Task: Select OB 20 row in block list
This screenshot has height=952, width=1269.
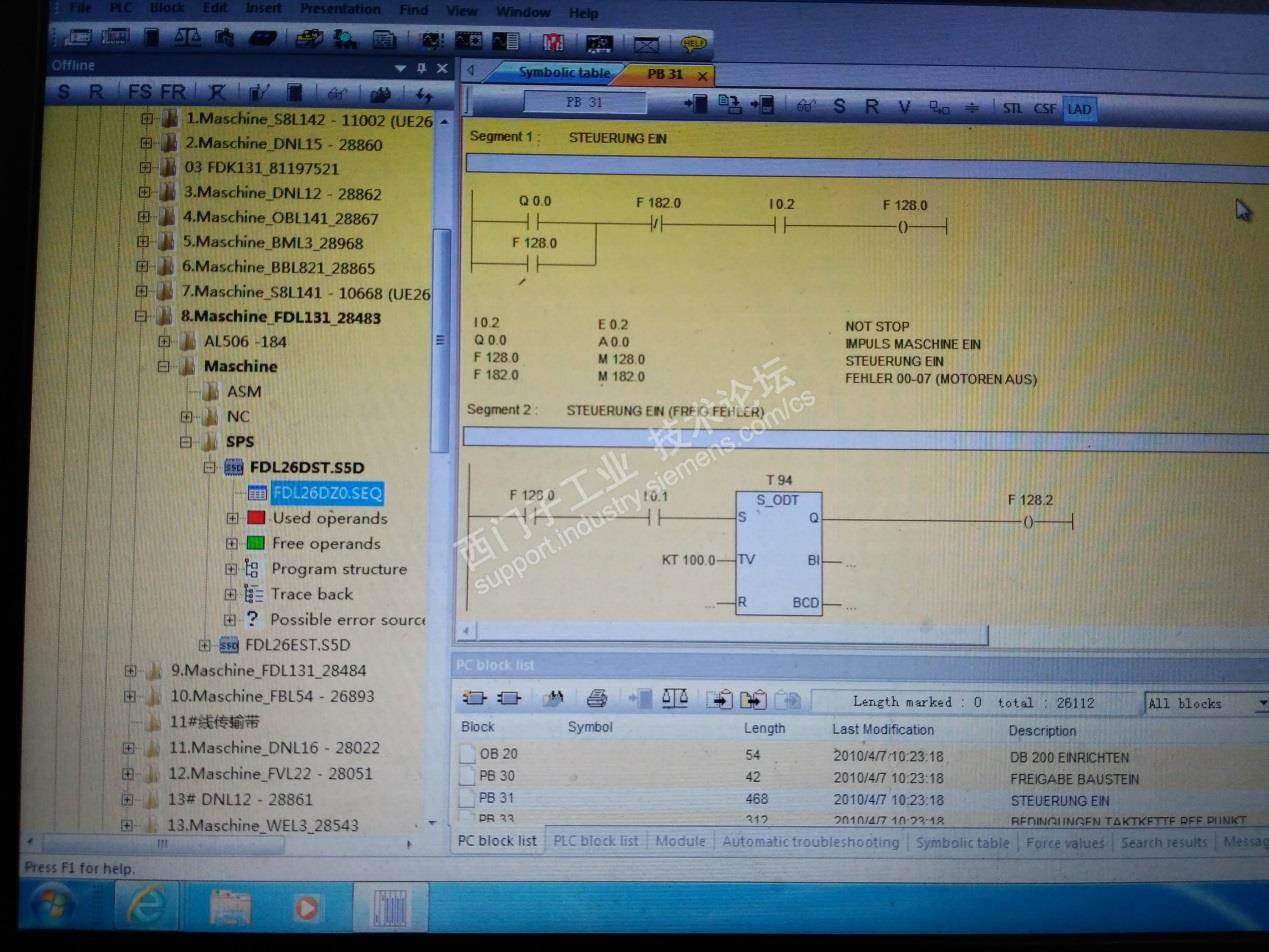Action: click(x=860, y=755)
